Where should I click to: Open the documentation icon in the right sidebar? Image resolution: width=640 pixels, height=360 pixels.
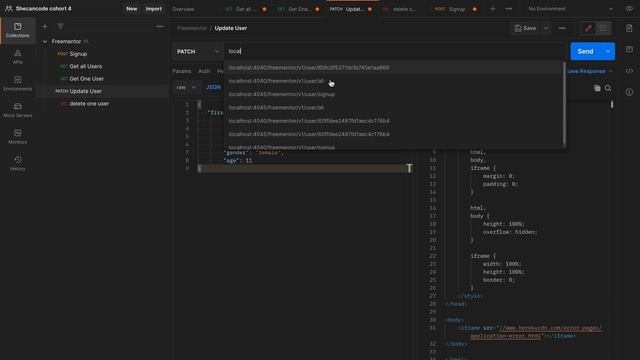point(629,28)
